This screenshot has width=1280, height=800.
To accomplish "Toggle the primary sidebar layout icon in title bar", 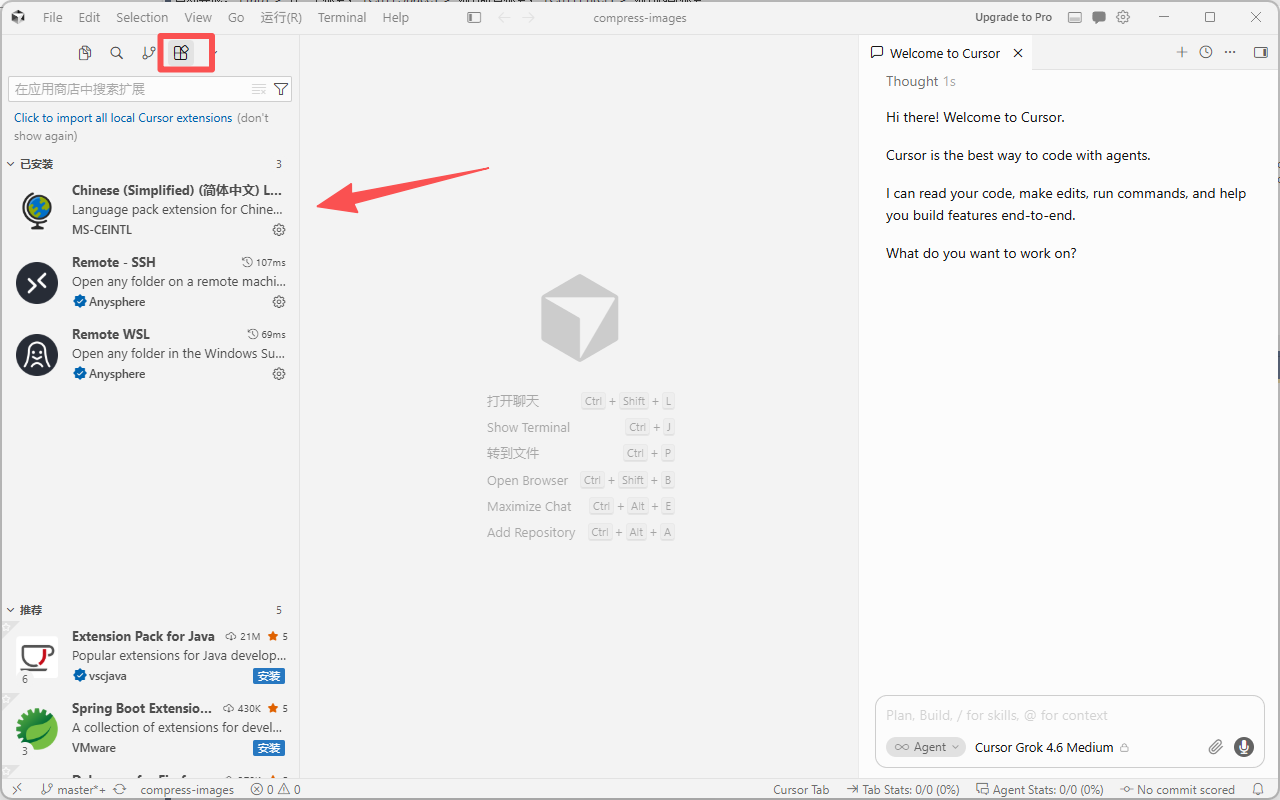I will [x=474, y=17].
